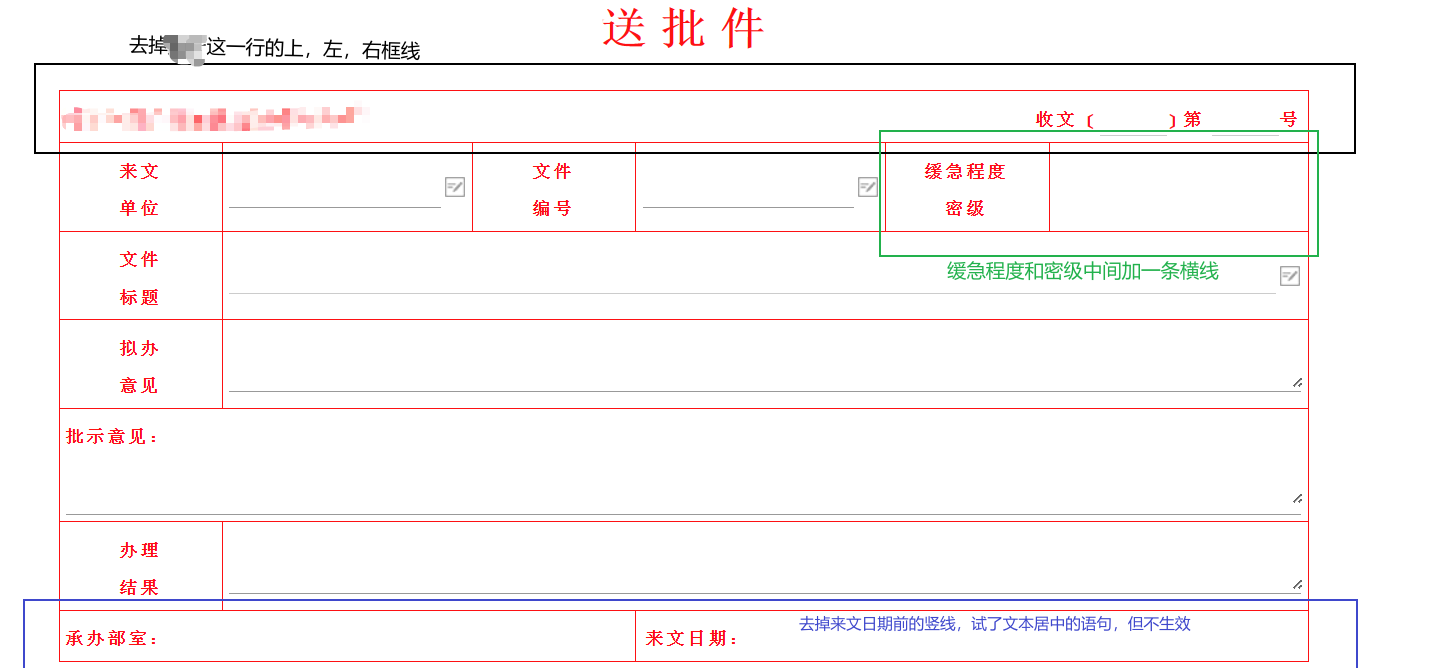Click the 送批件 title

tap(684, 28)
